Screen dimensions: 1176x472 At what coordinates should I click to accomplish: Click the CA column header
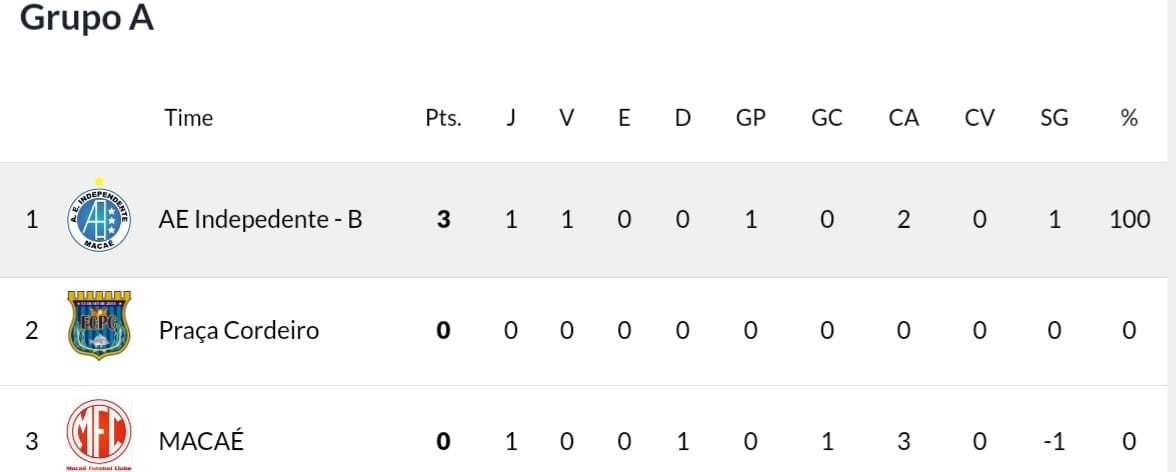[903, 118]
